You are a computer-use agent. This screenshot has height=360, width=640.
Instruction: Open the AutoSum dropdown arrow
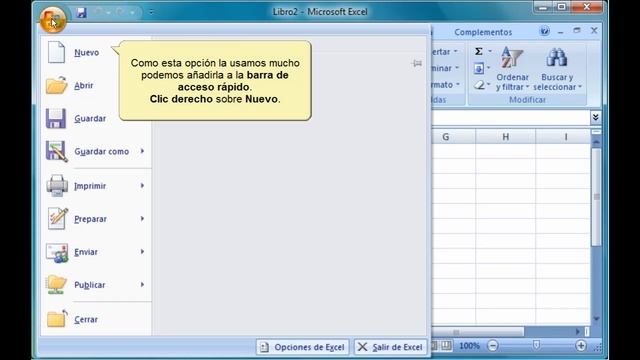tap(490, 51)
